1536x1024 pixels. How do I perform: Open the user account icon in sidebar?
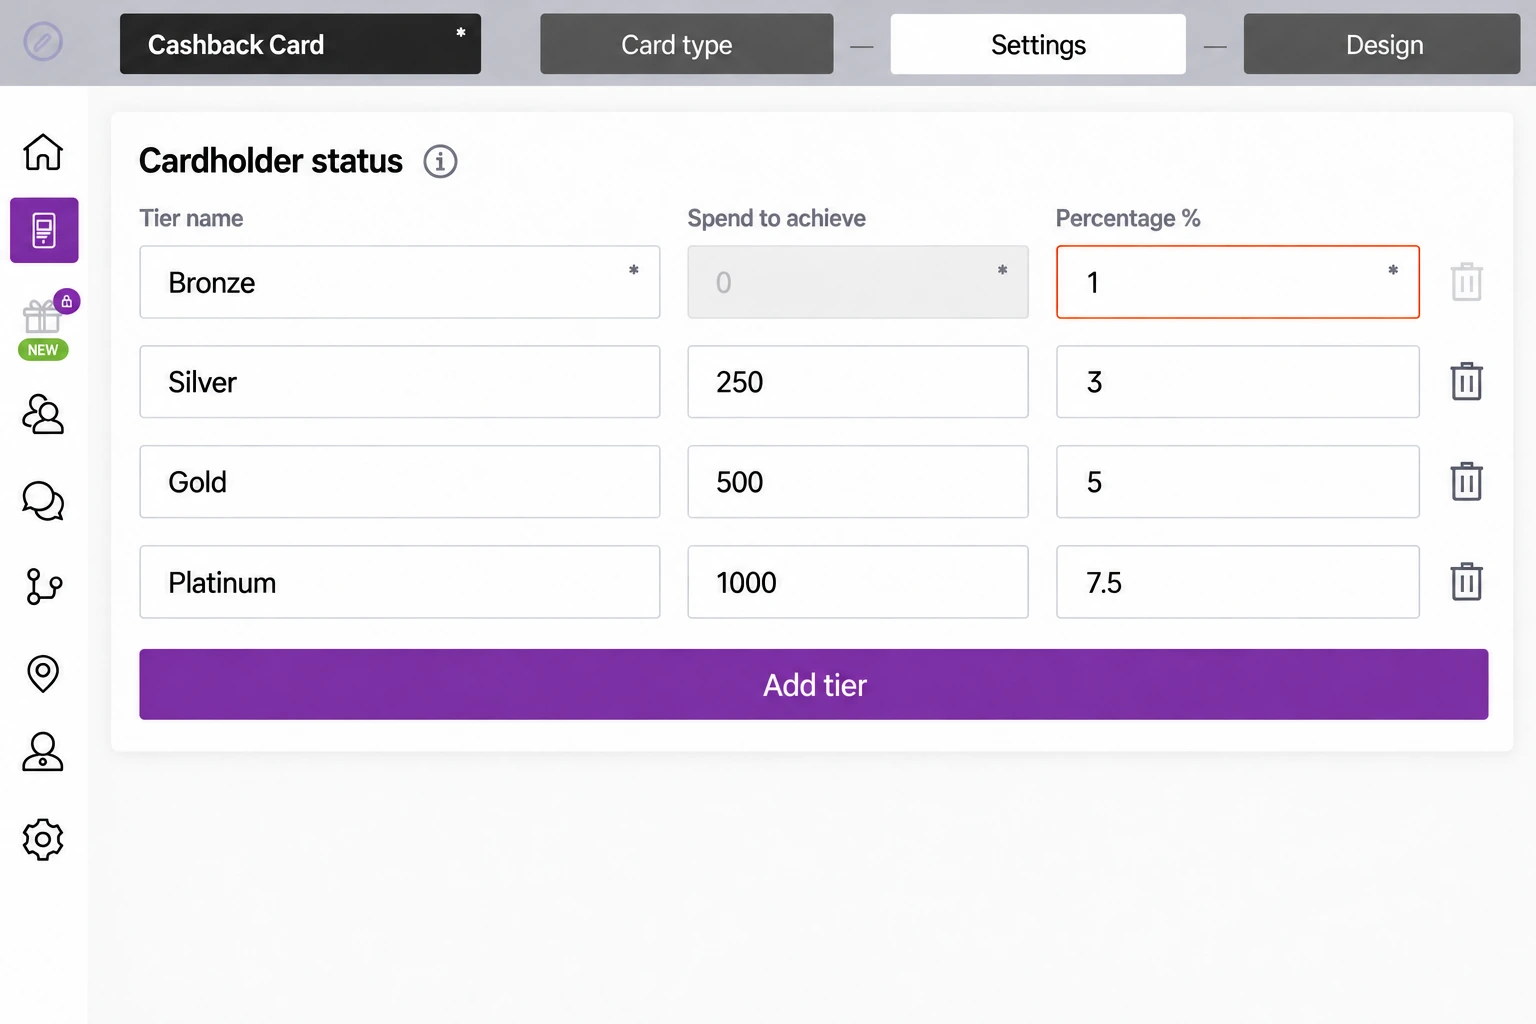pyautogui.click(x=43, y=752)
